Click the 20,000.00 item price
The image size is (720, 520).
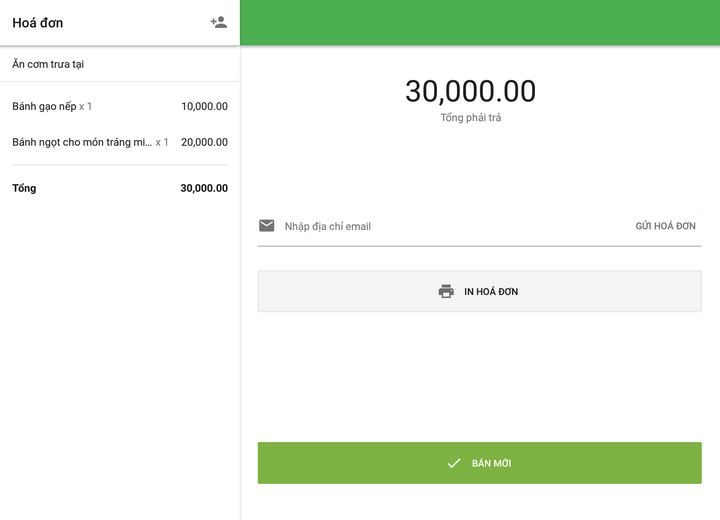[204, 142]
